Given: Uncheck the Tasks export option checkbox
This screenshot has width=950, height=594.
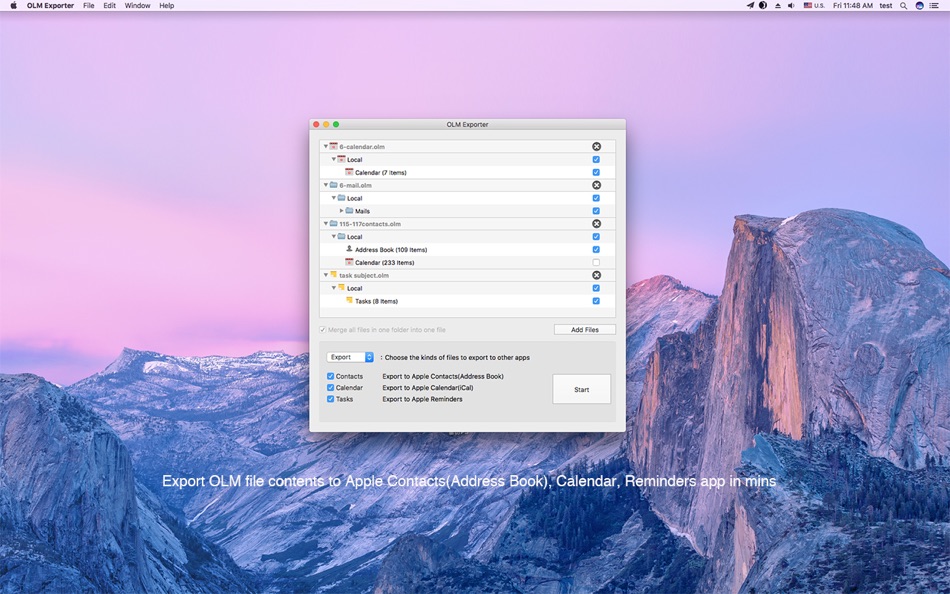Looking at the screenshot, I should tap(330, 399).
